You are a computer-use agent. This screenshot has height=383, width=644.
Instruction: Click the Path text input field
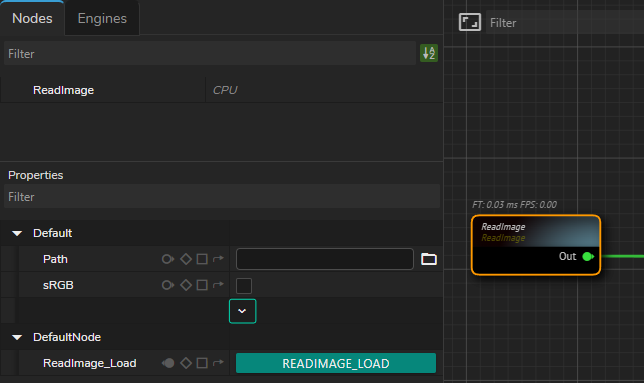click(324, 259)
